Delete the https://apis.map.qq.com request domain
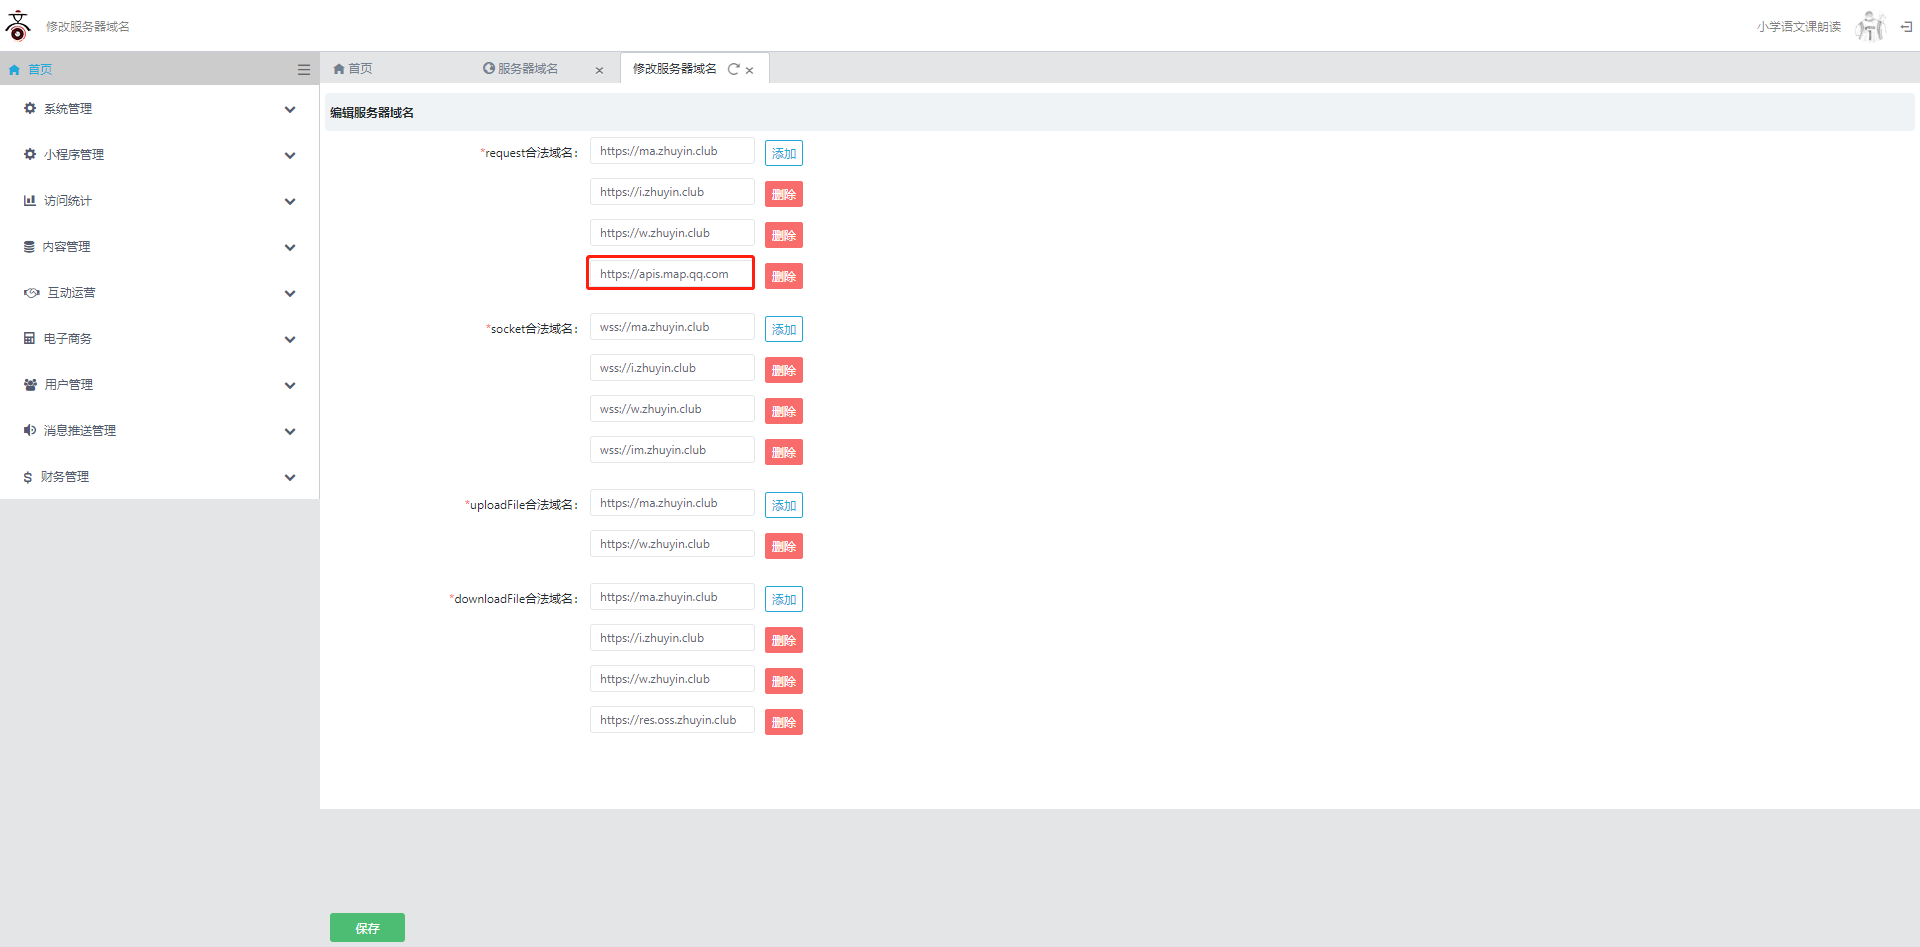 pyautogui.click(x=783, y=276)
